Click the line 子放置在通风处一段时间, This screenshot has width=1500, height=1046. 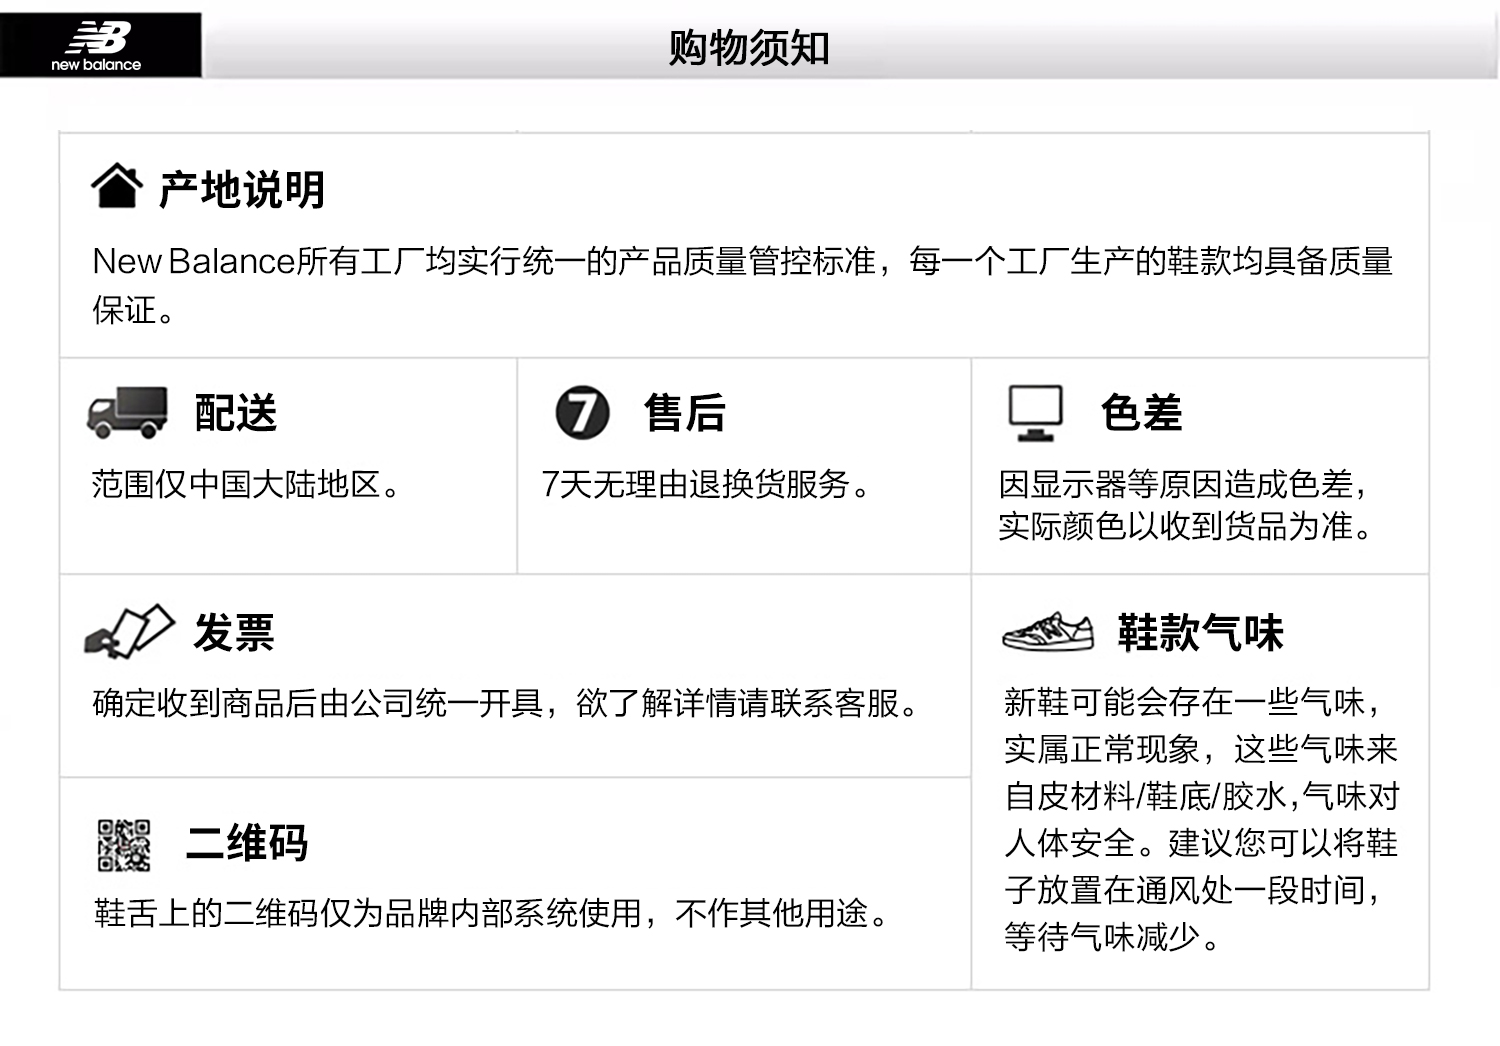(1193, 891)
